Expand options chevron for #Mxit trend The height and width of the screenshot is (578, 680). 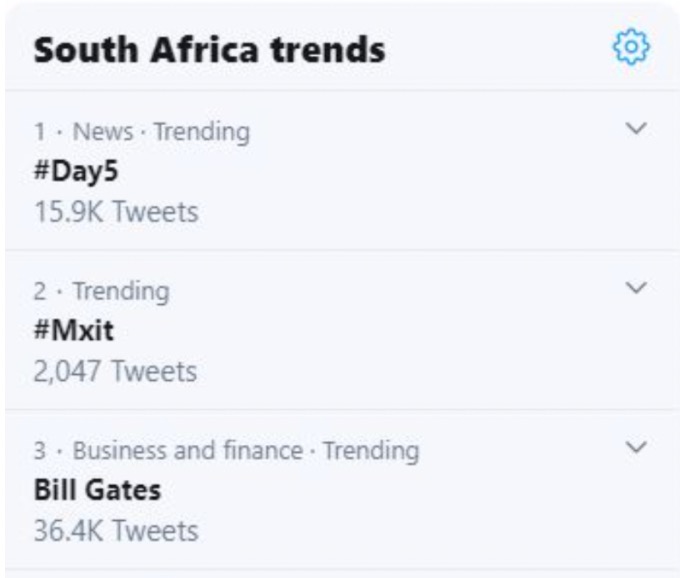[636, 287]
